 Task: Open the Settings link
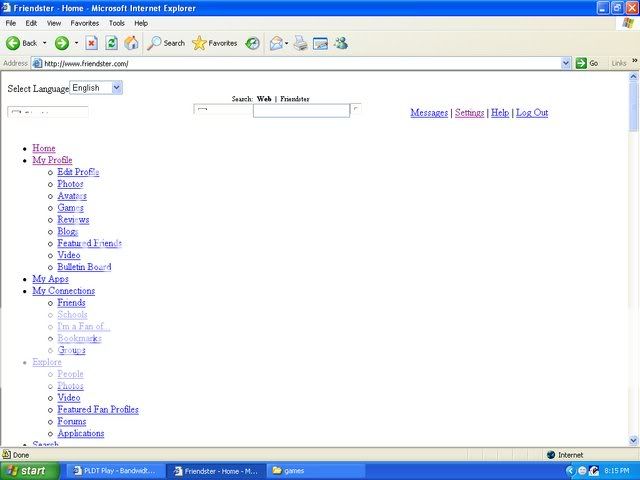[x=469, y=113]
